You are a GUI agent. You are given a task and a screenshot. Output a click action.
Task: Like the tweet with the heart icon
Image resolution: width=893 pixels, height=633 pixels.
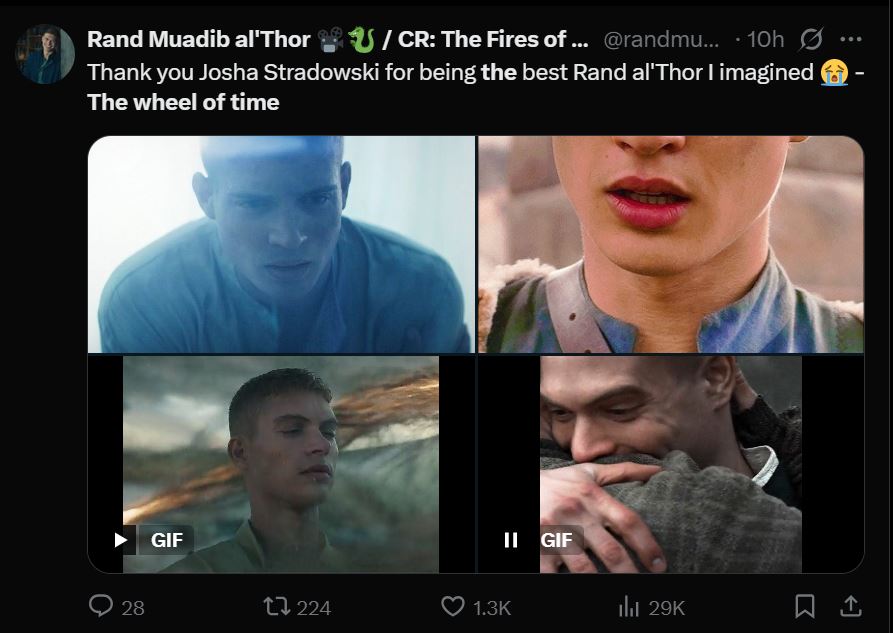pos(453,606)
